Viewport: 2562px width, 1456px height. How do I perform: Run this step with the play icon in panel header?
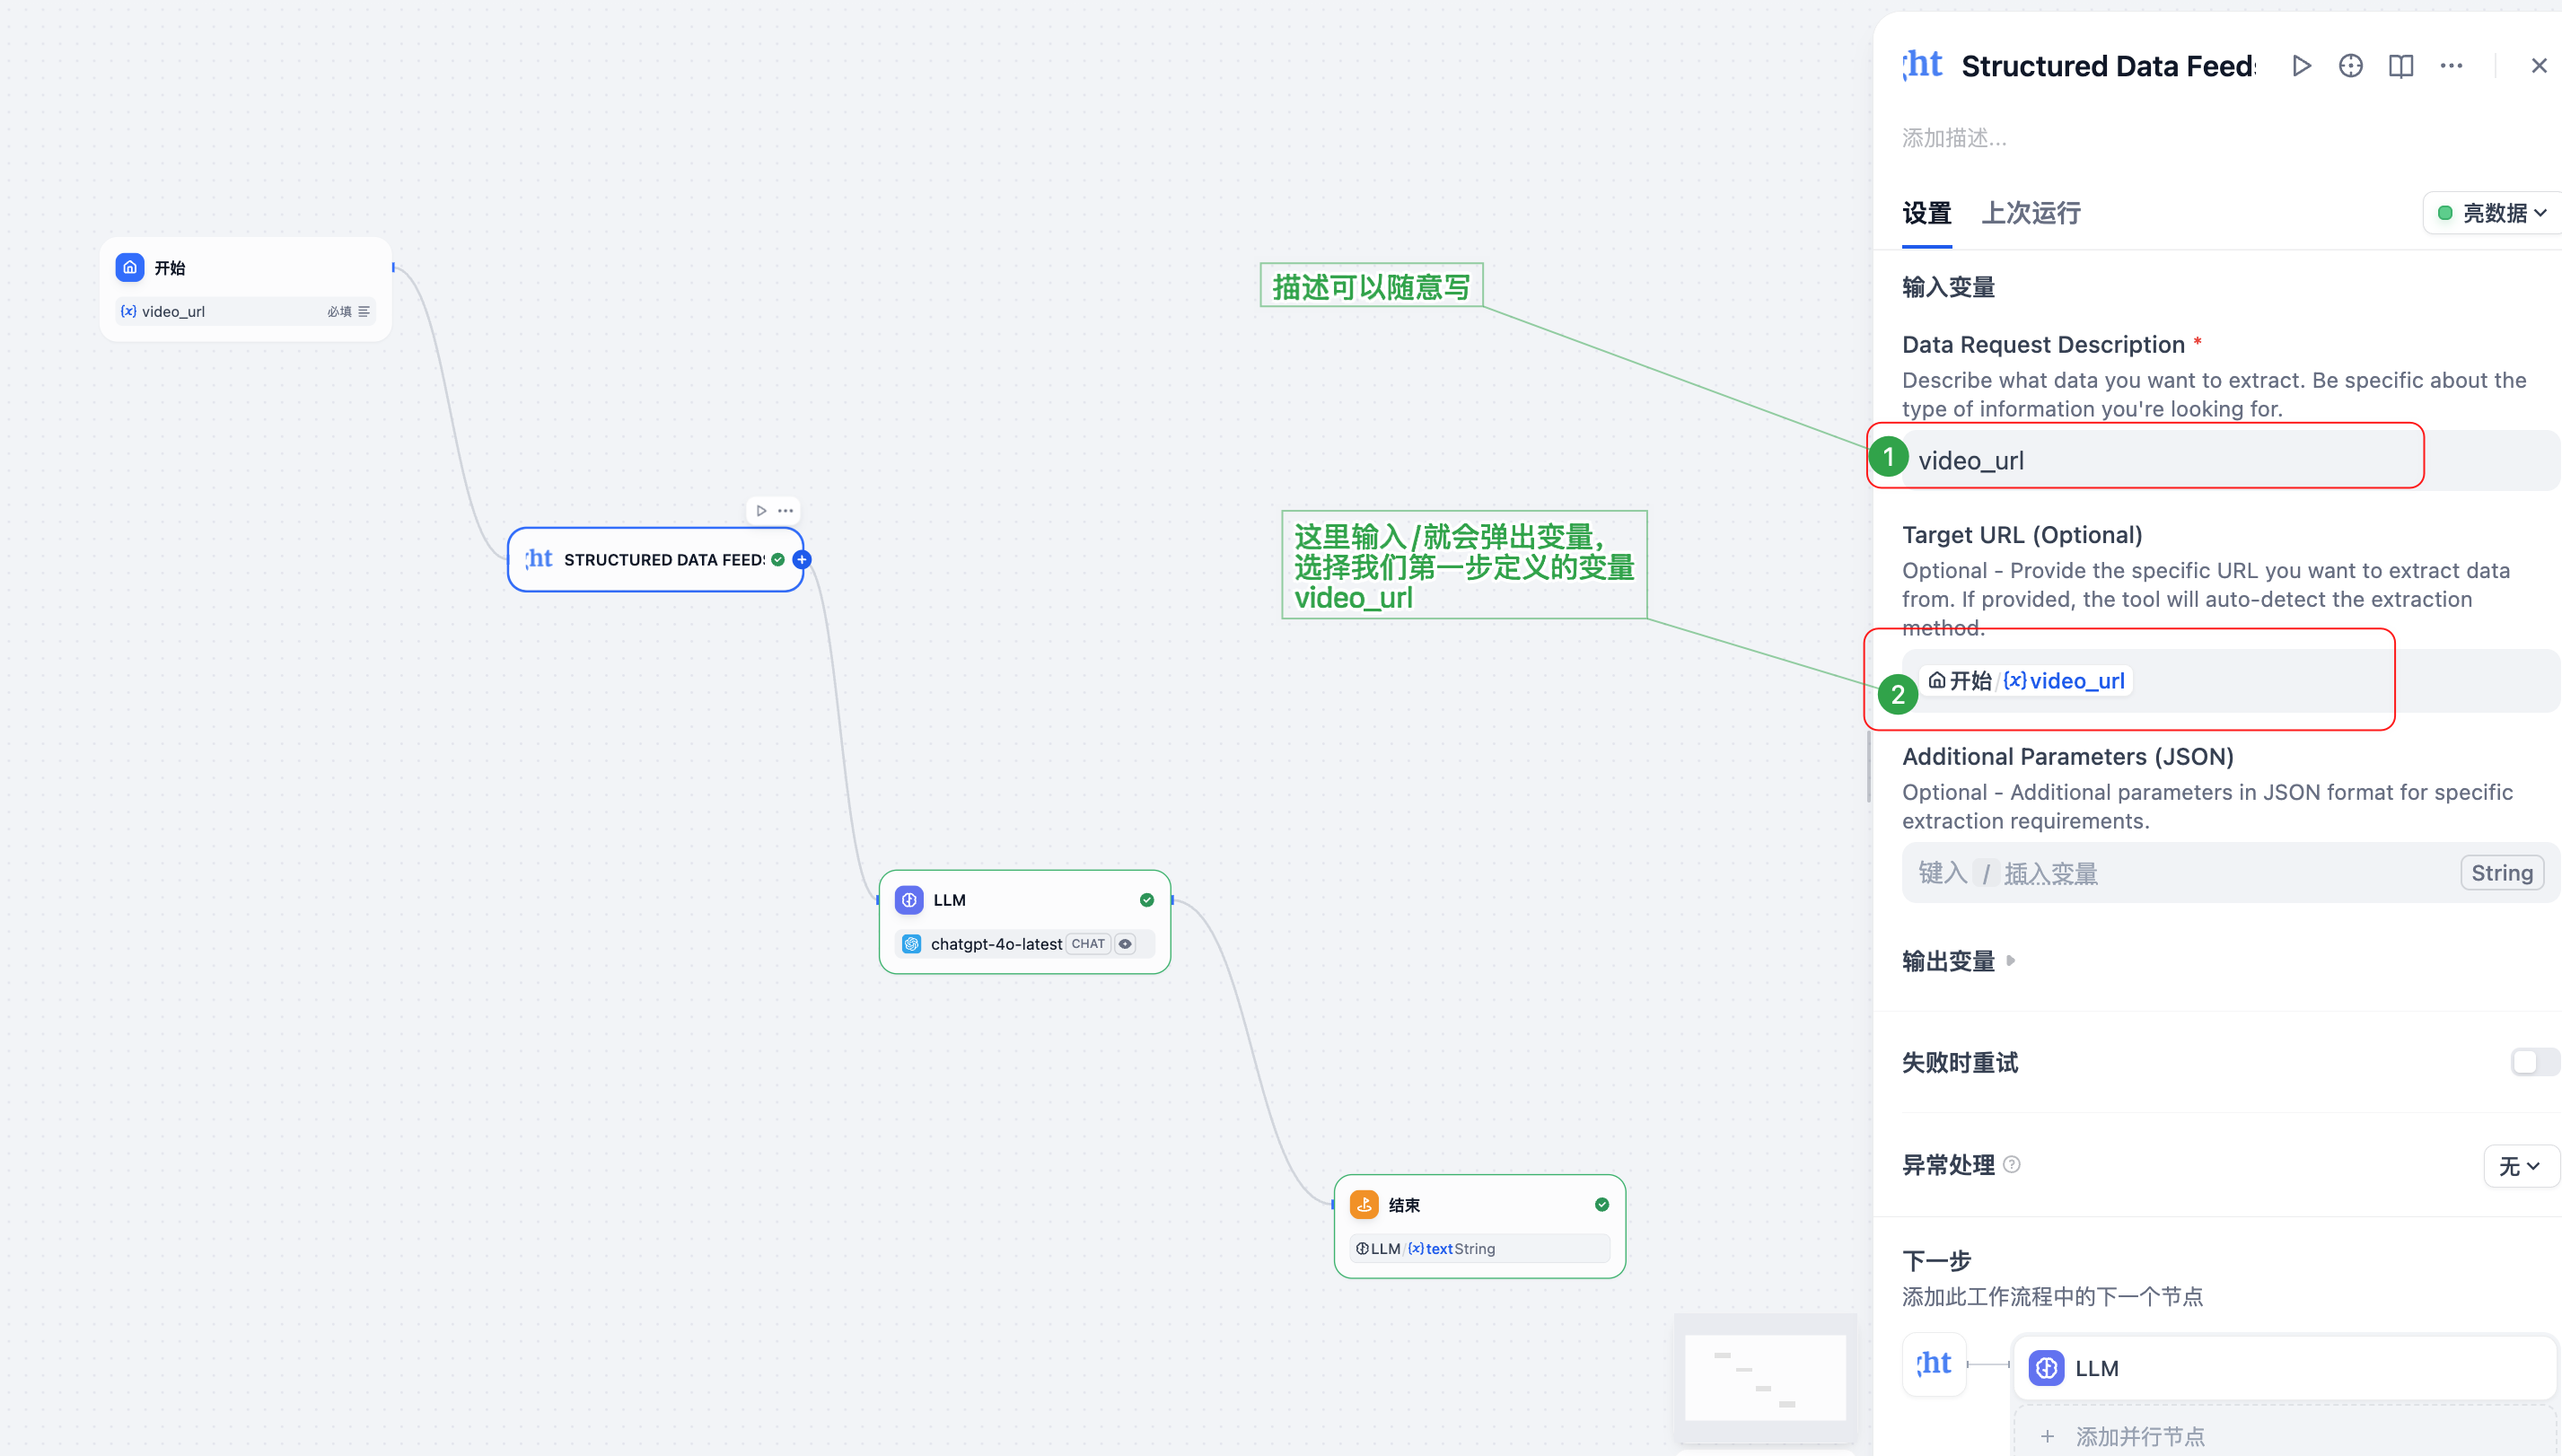tap(2302, 66)
